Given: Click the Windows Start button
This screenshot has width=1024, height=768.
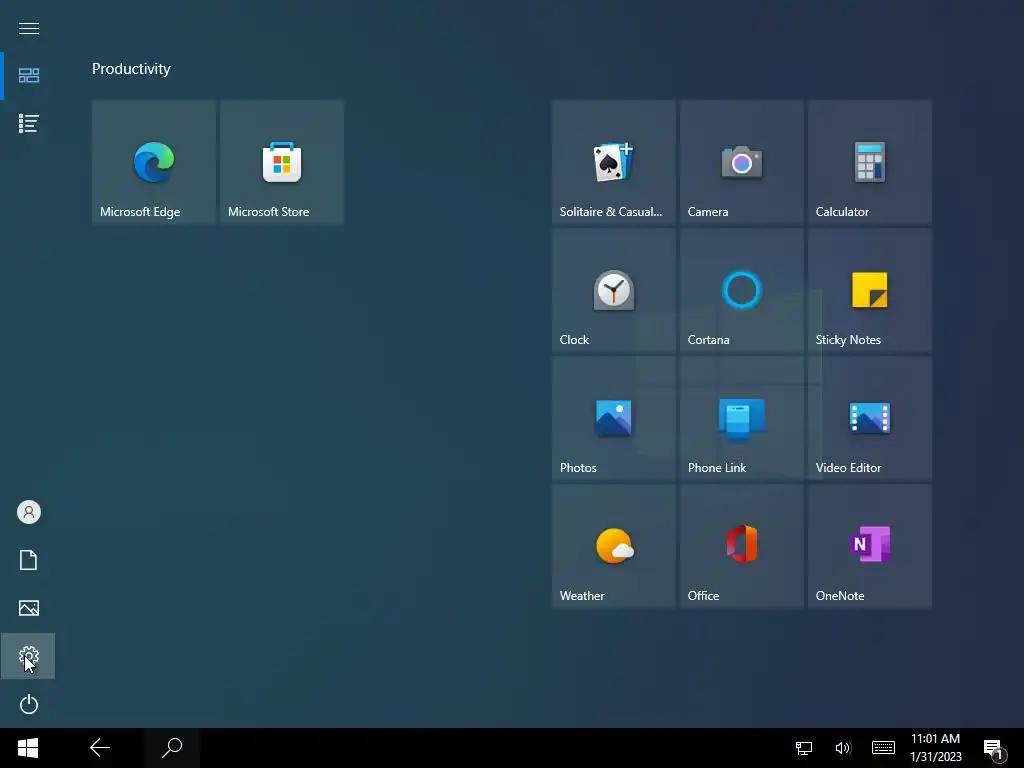Looking at the screenshot, I should (28, 748).
